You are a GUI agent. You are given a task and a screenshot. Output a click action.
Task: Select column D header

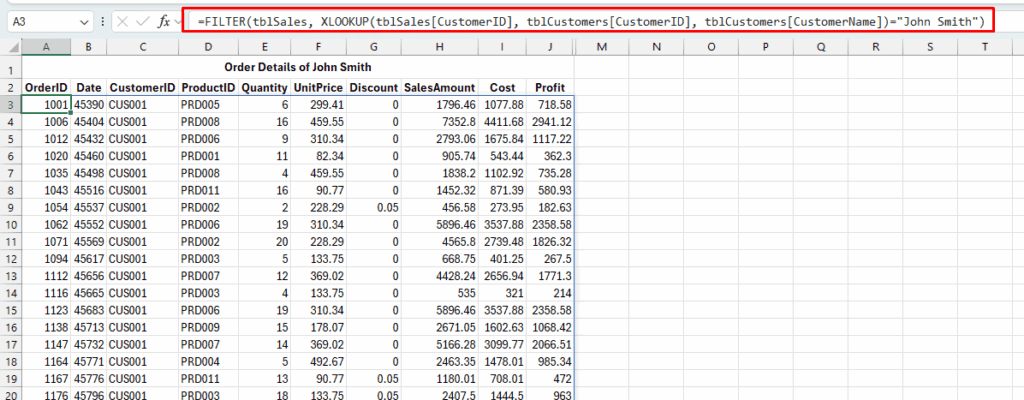point(208,48)
